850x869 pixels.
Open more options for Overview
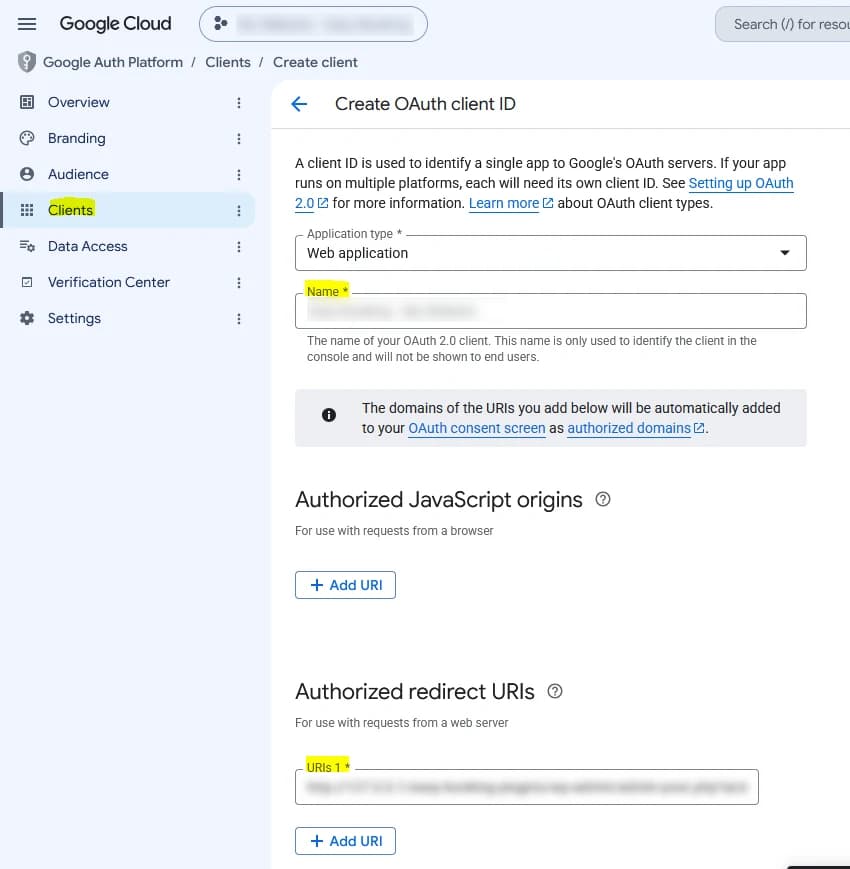tap(239, 103)
